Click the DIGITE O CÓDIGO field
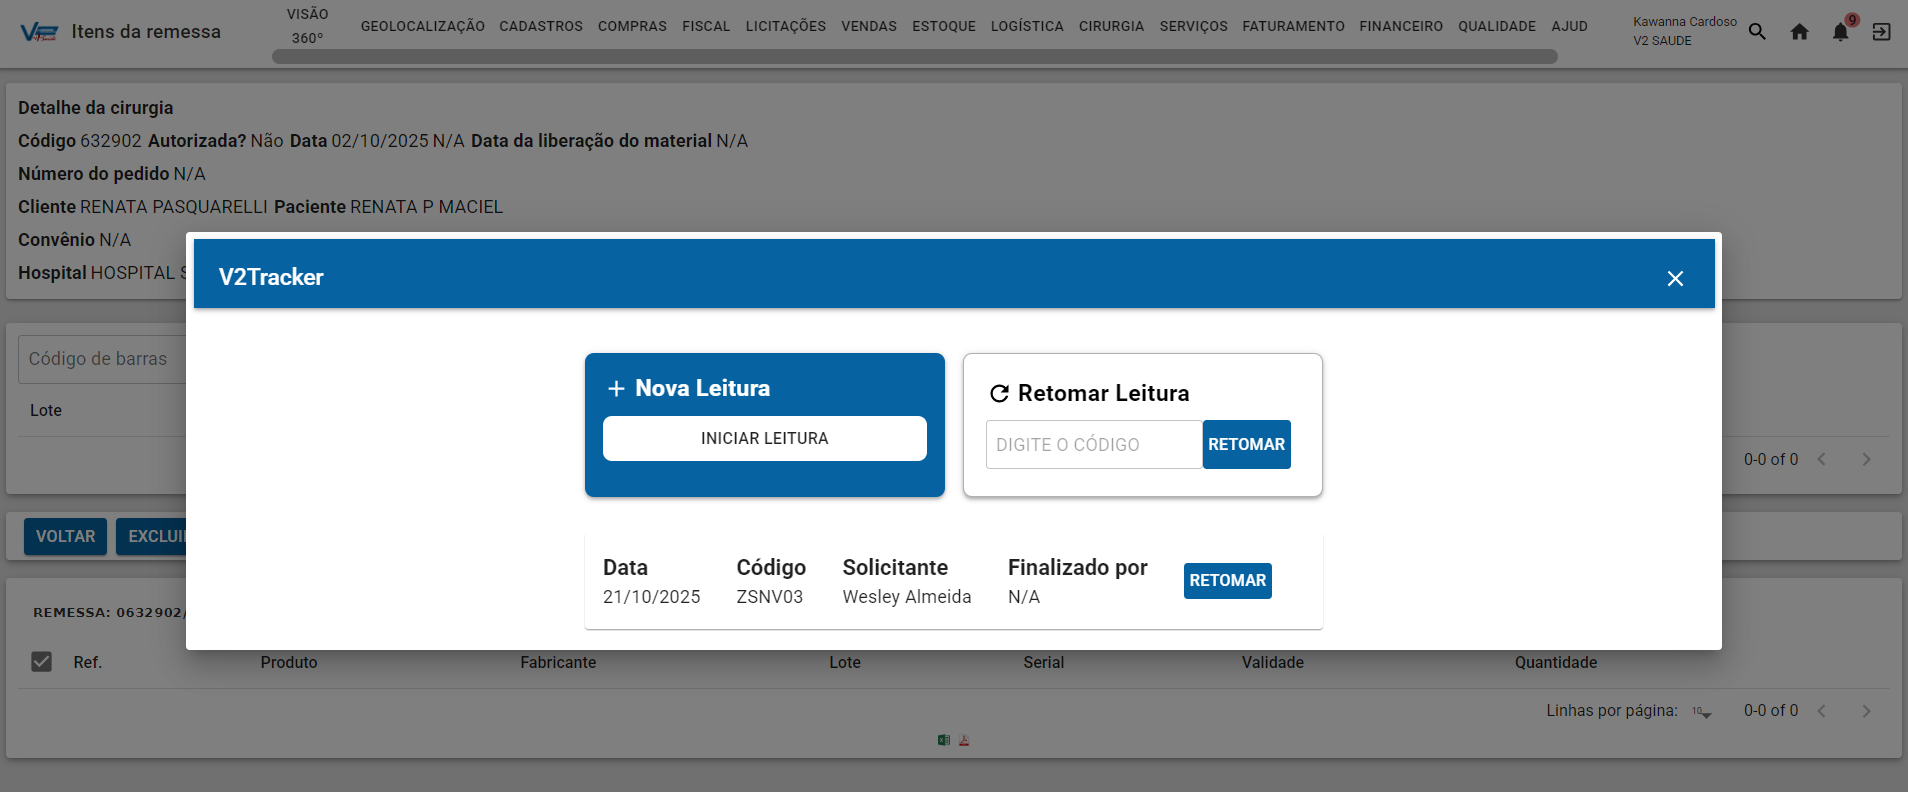The image size is (1908, 792). pos(1093,445)
